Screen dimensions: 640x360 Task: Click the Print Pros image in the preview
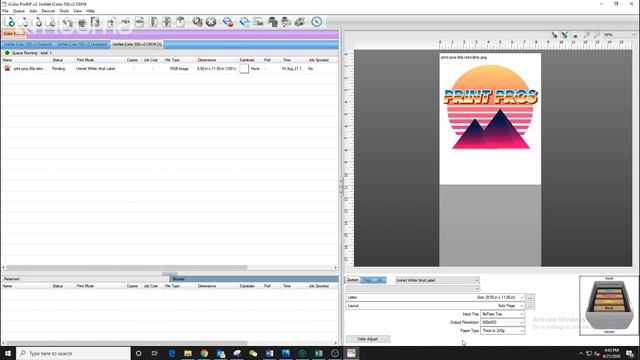click(x=491, y=108)
